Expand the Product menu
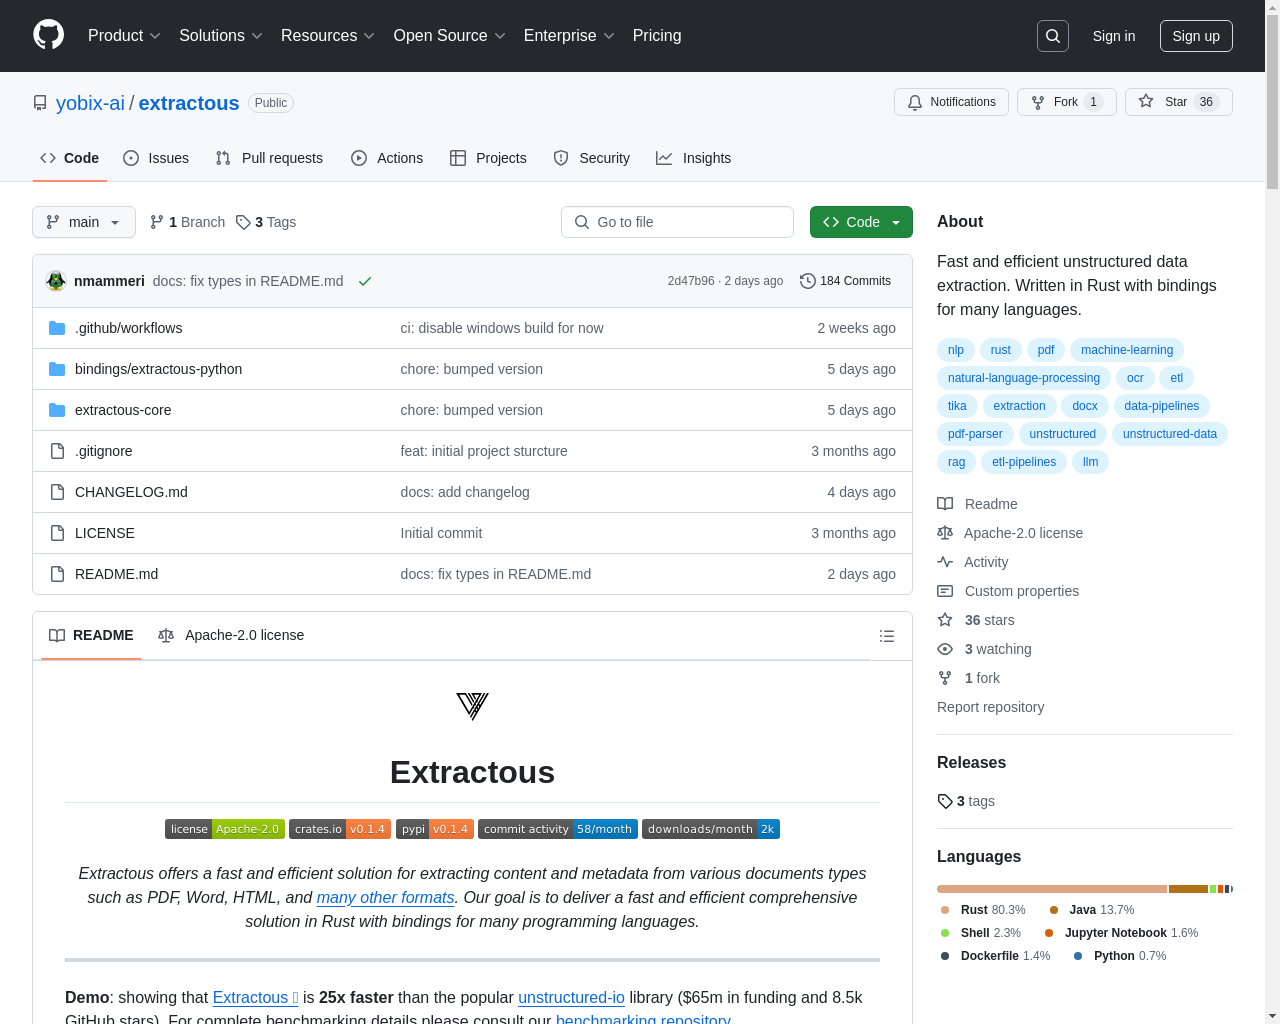Screen dimensions: 1280x1024 (x=124, y=36)
